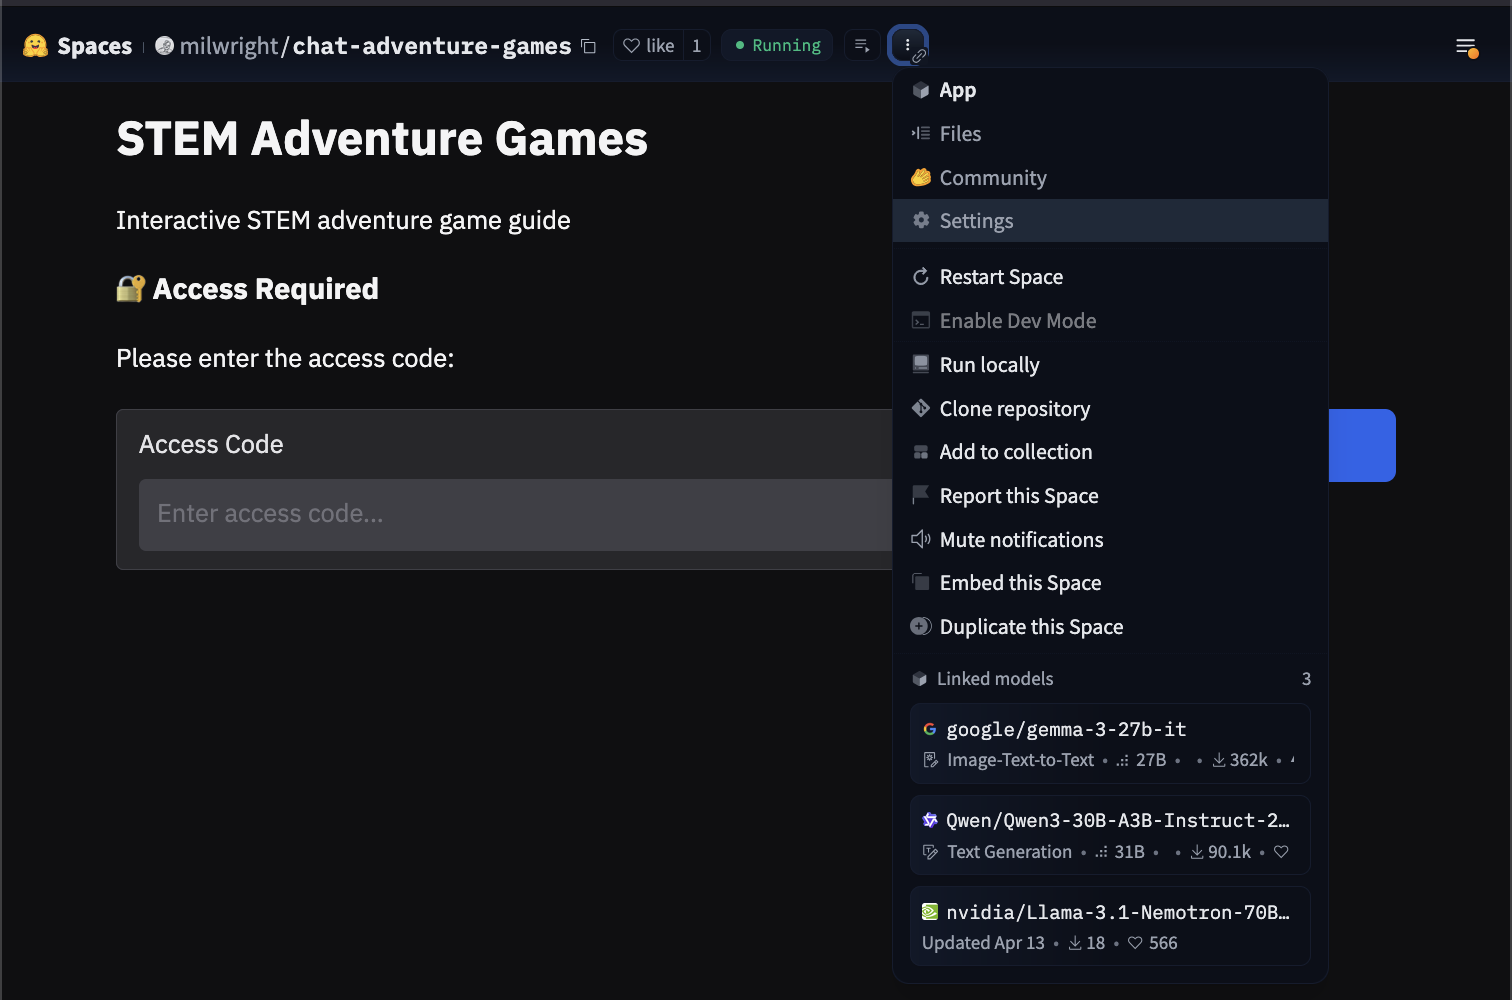Click the embed/link icon on the options button
Image resolution: width=1512 pixels, height=1000 pixels.
(921, 57)
